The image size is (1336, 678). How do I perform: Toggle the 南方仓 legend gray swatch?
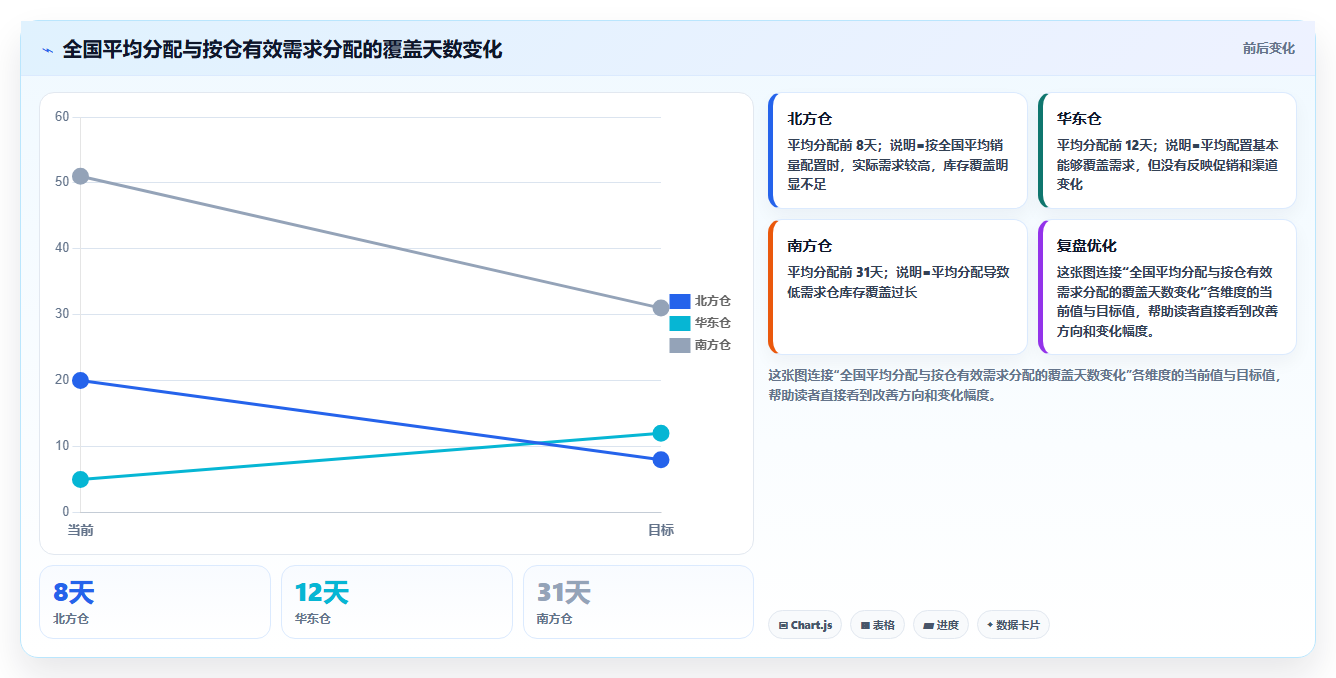680,345
